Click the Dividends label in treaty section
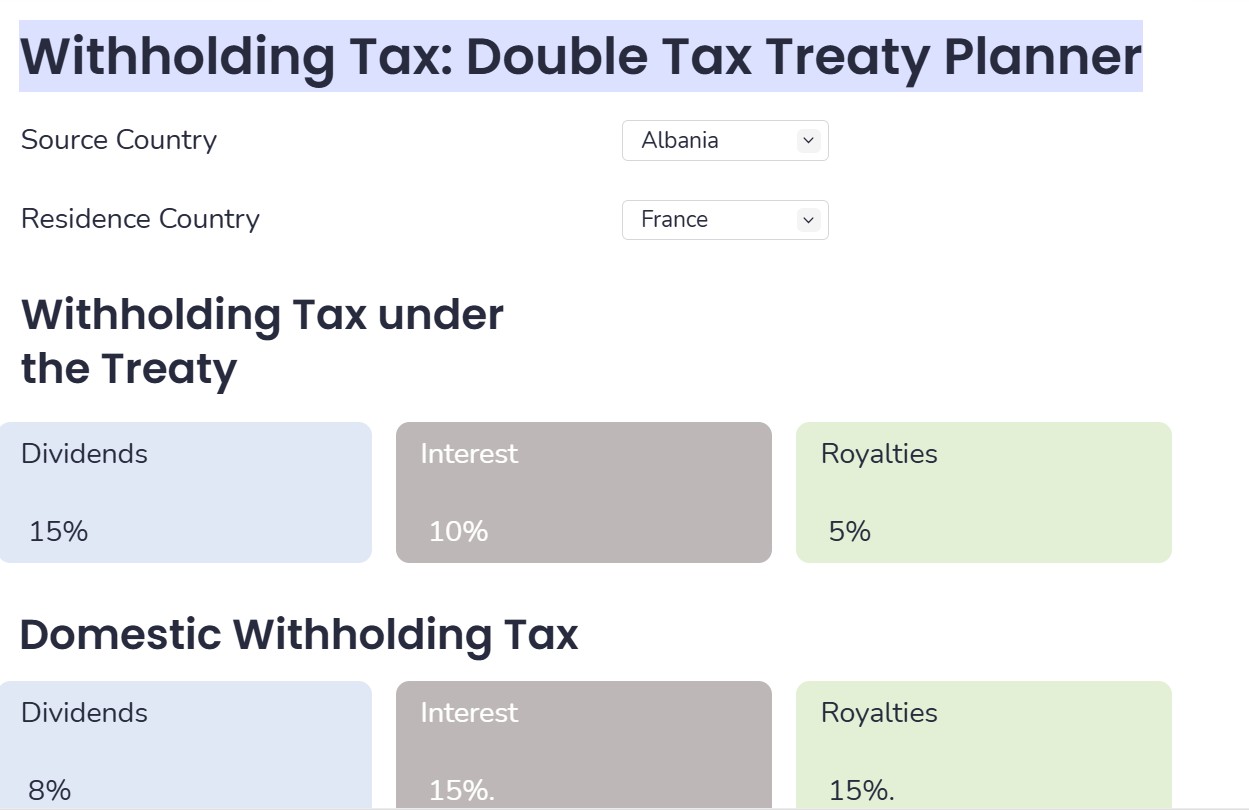 84,454
